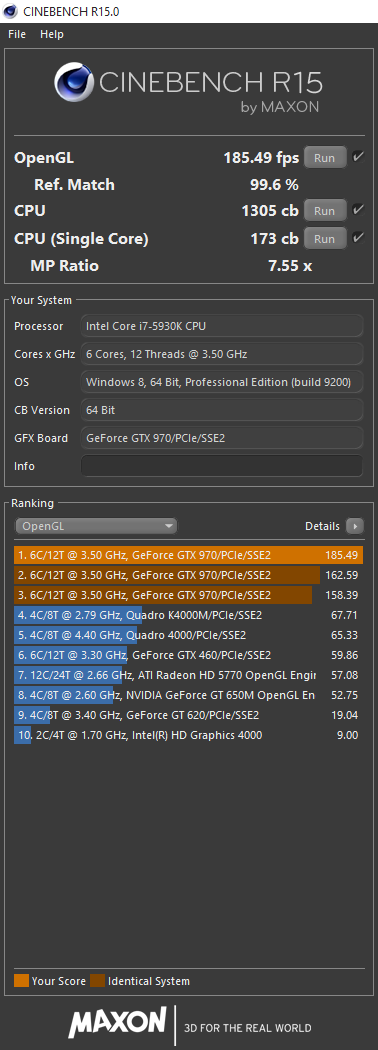Click the Details label in Ranking

[x=322, y=526]
